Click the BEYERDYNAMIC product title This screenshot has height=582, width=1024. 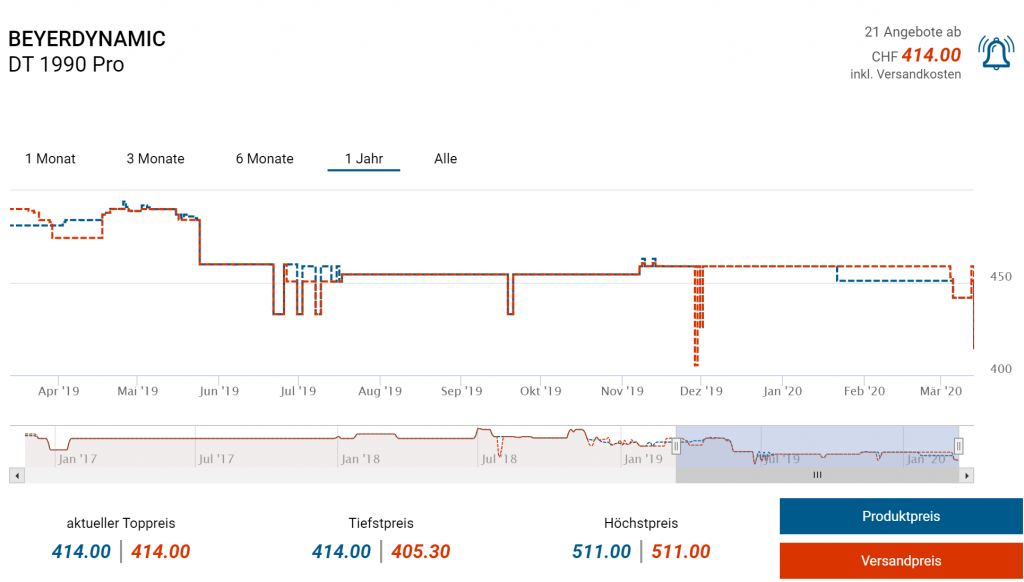(x=87, y=39)
